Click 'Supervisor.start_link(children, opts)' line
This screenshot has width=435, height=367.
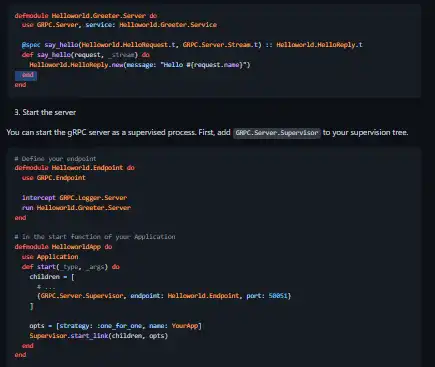coord(99,336)
